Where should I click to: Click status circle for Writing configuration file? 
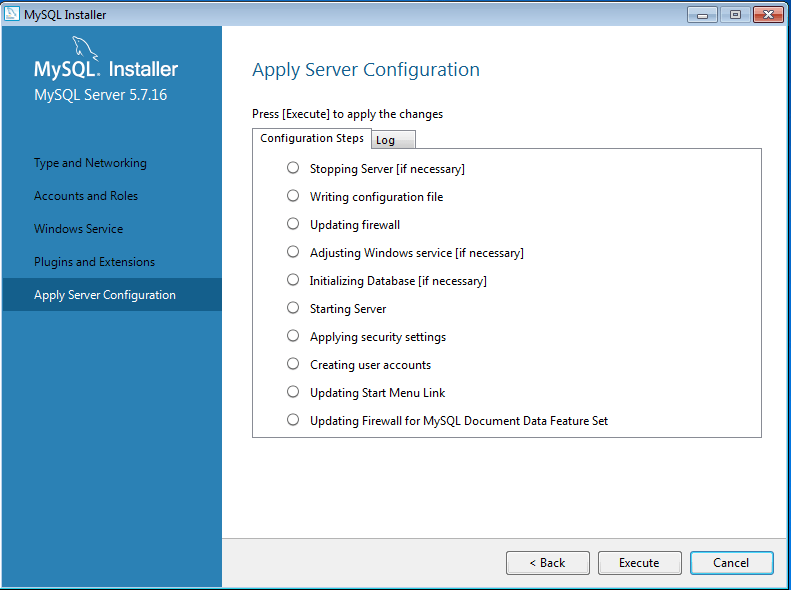coord(293,195)
